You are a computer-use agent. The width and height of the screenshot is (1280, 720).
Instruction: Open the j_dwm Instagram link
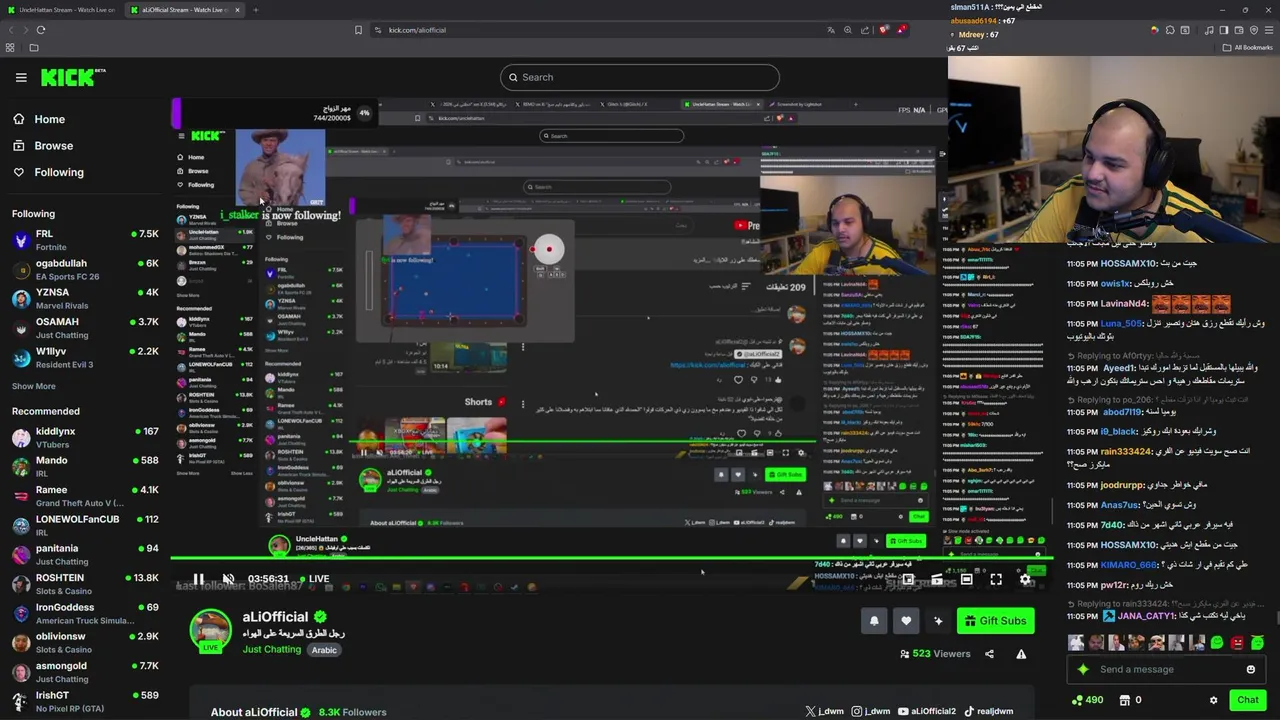pyautogui.click(x=871, y=712)
